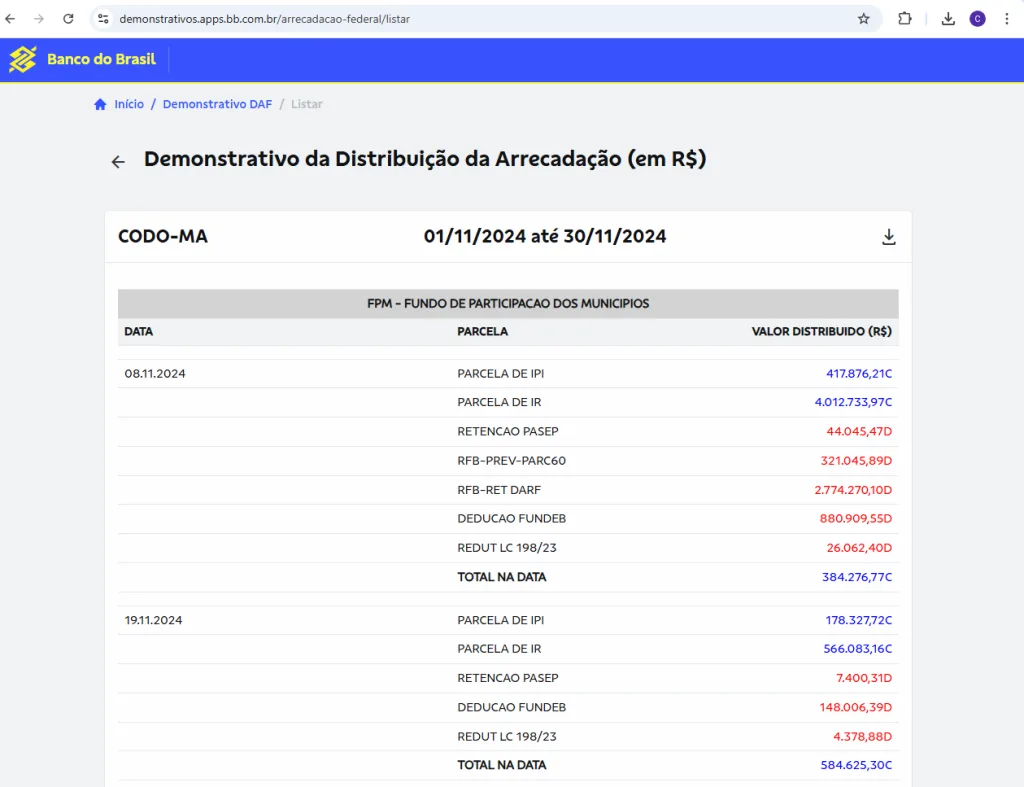Bookmark this page with the star icon
Screen dimensions: 1024x787
863,19
